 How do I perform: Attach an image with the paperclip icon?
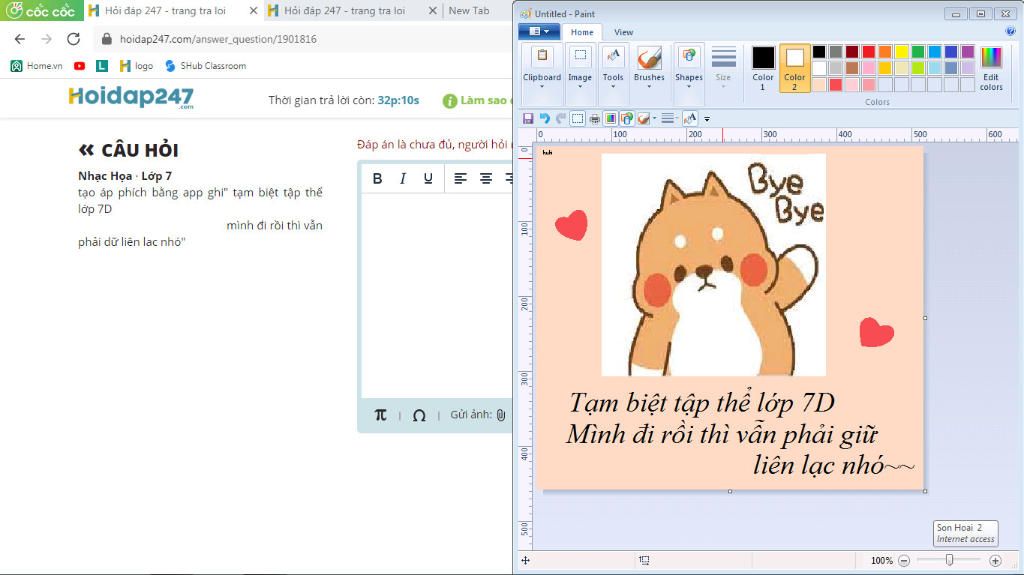pos(501,415)
